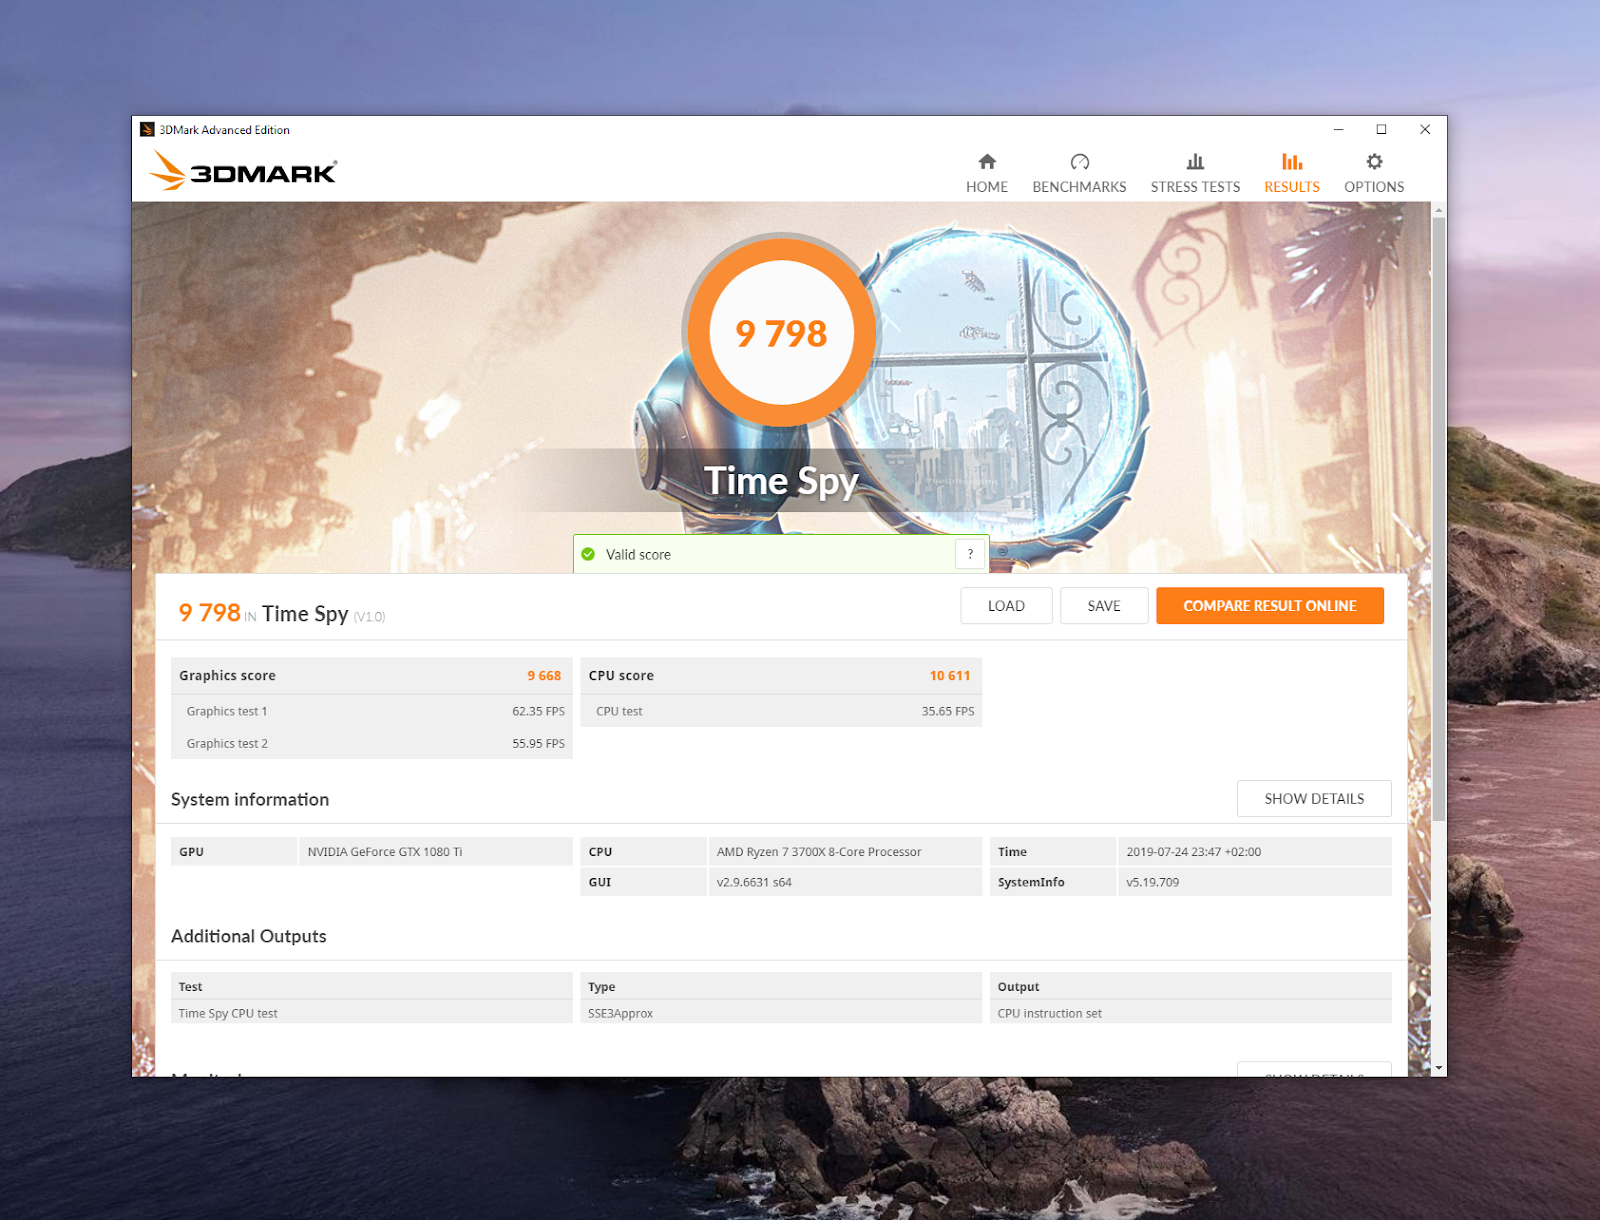
Task: Click the GPU label cell
Action: point(234,852)
